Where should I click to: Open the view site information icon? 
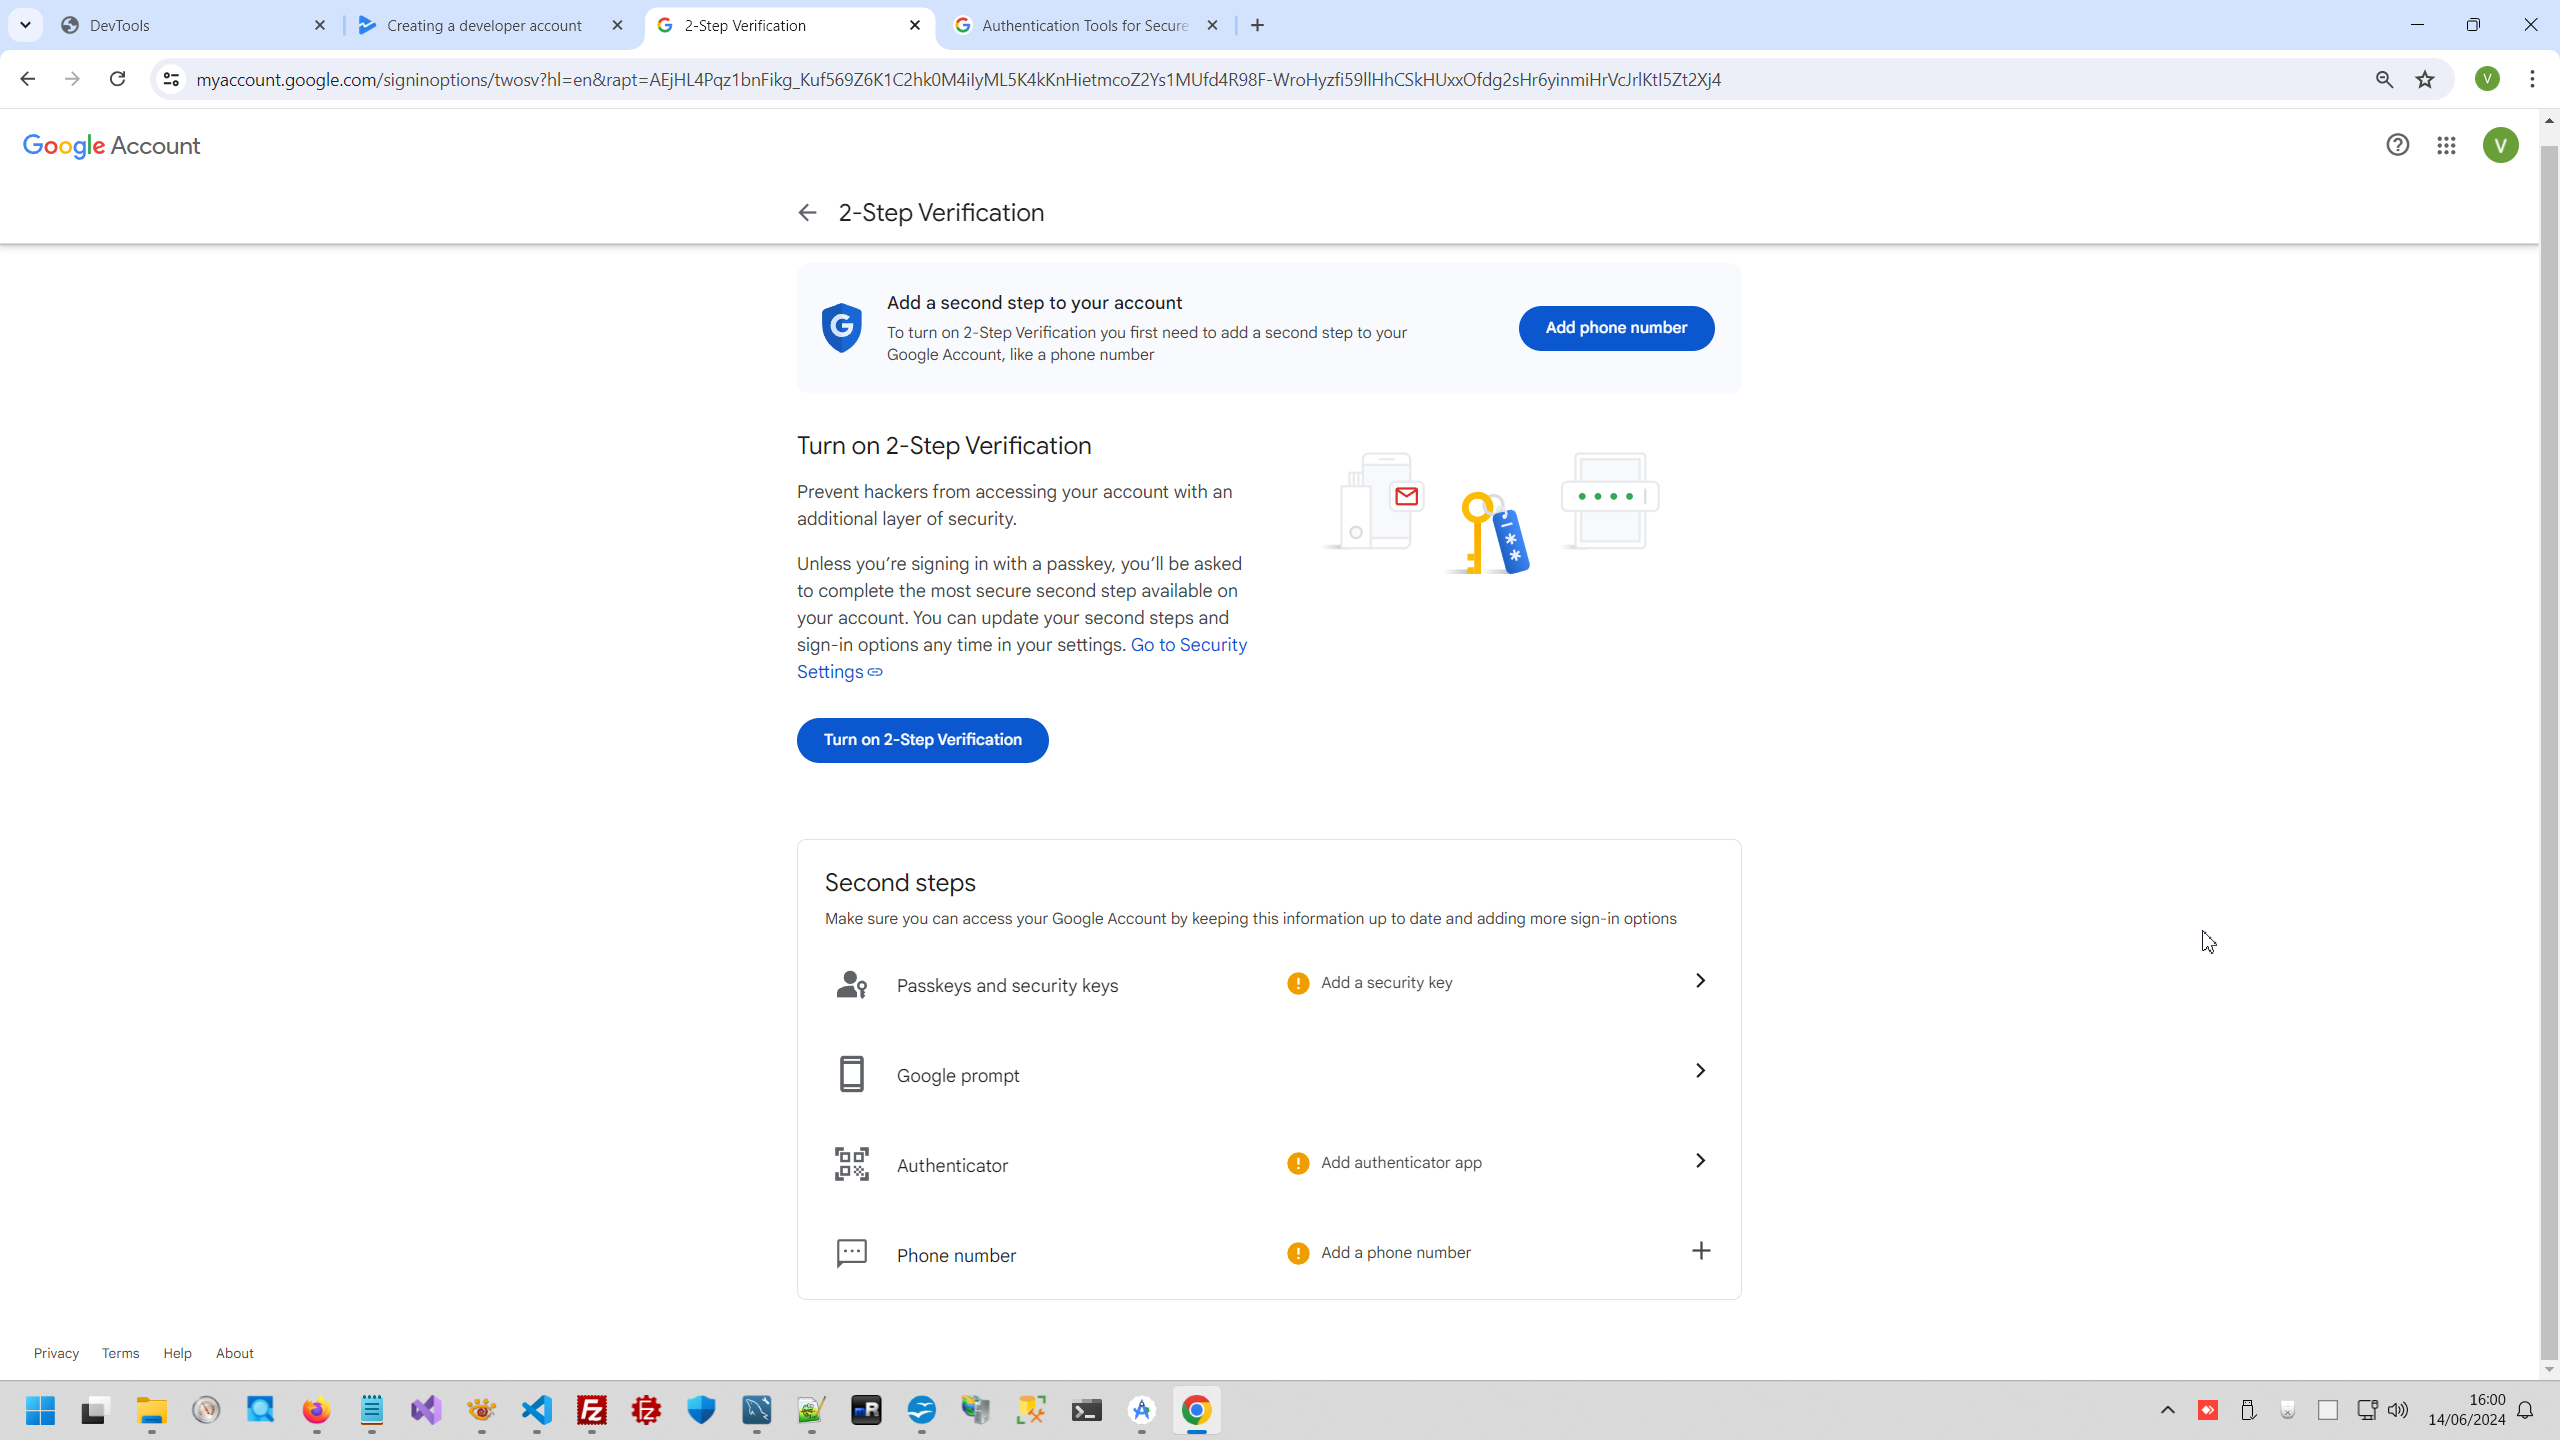(x=171, y=80)
